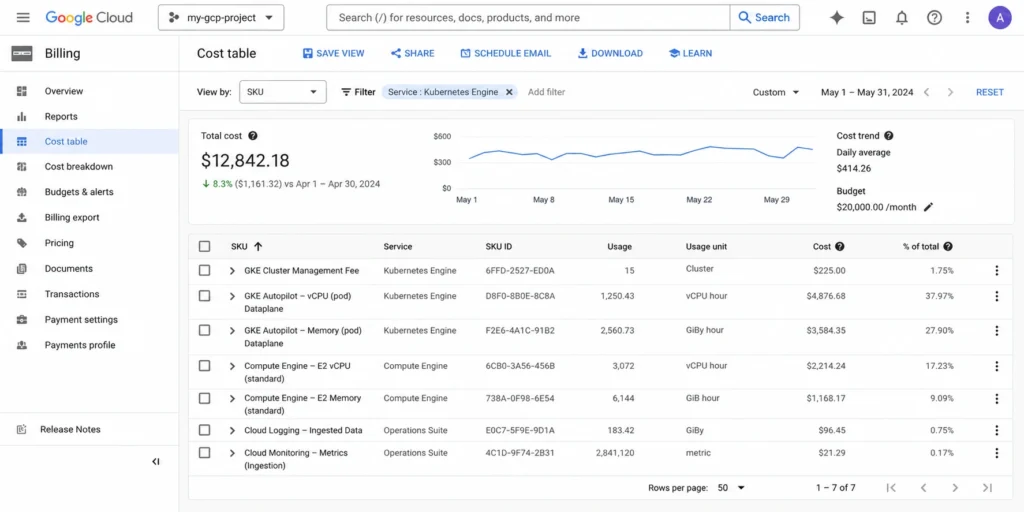
Task: Sort by the SKU column header
Action: [246, 247]
